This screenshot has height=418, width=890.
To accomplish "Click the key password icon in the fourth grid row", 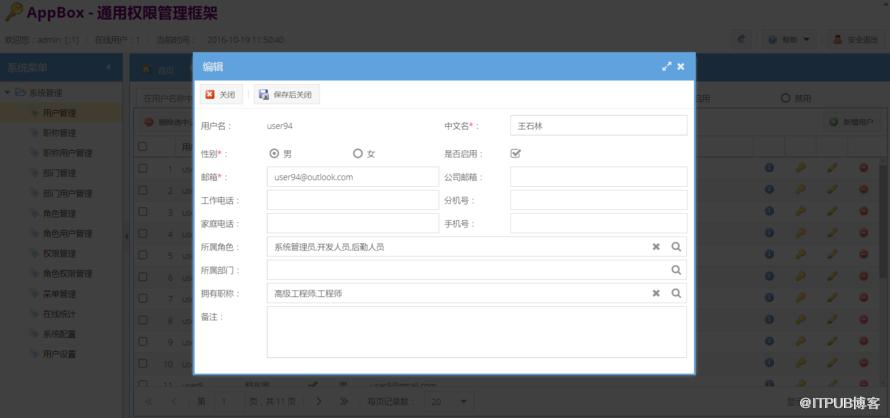I will (x=800, y=233).
